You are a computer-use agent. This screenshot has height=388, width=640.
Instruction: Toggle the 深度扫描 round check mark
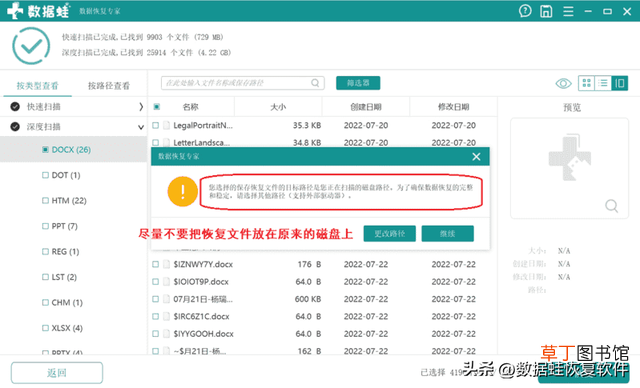tap(15, 126)
